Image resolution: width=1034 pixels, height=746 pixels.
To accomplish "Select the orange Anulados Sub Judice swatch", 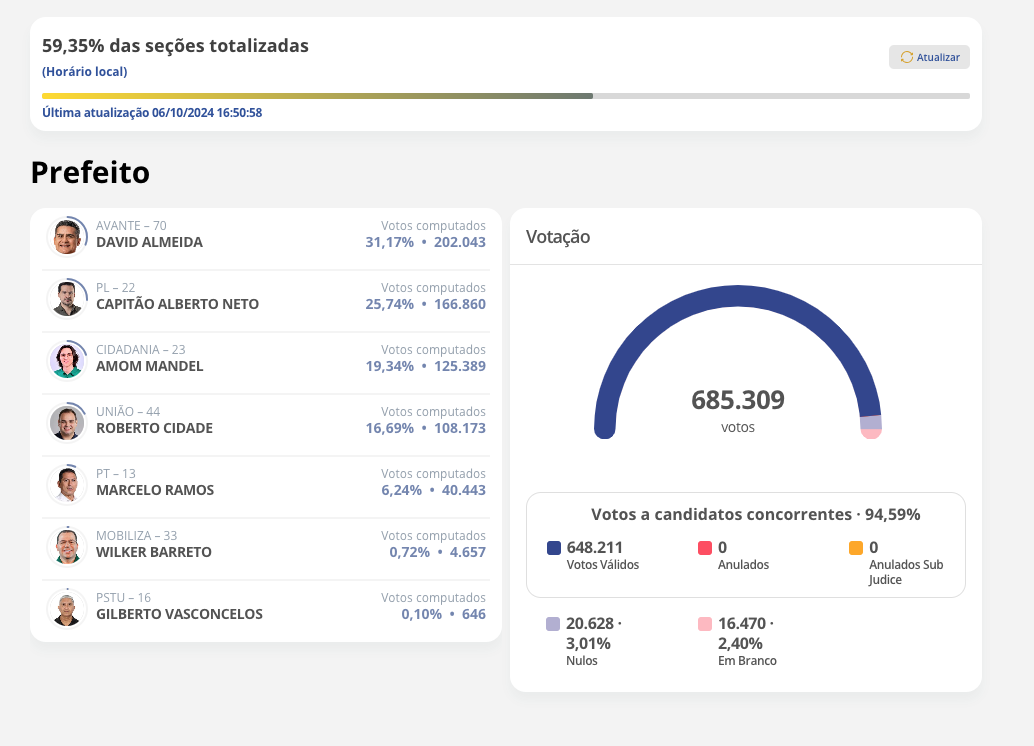I will pos(856,548).
